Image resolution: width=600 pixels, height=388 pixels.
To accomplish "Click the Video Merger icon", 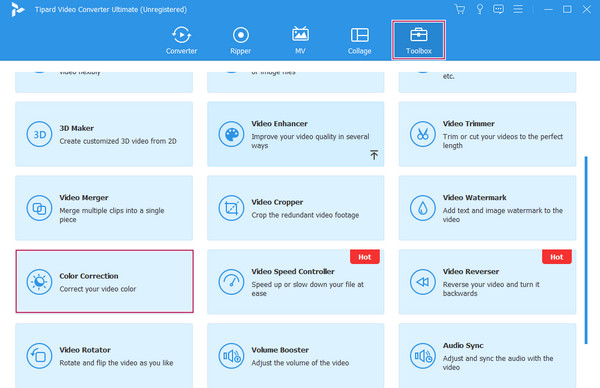I will [39, 208].
